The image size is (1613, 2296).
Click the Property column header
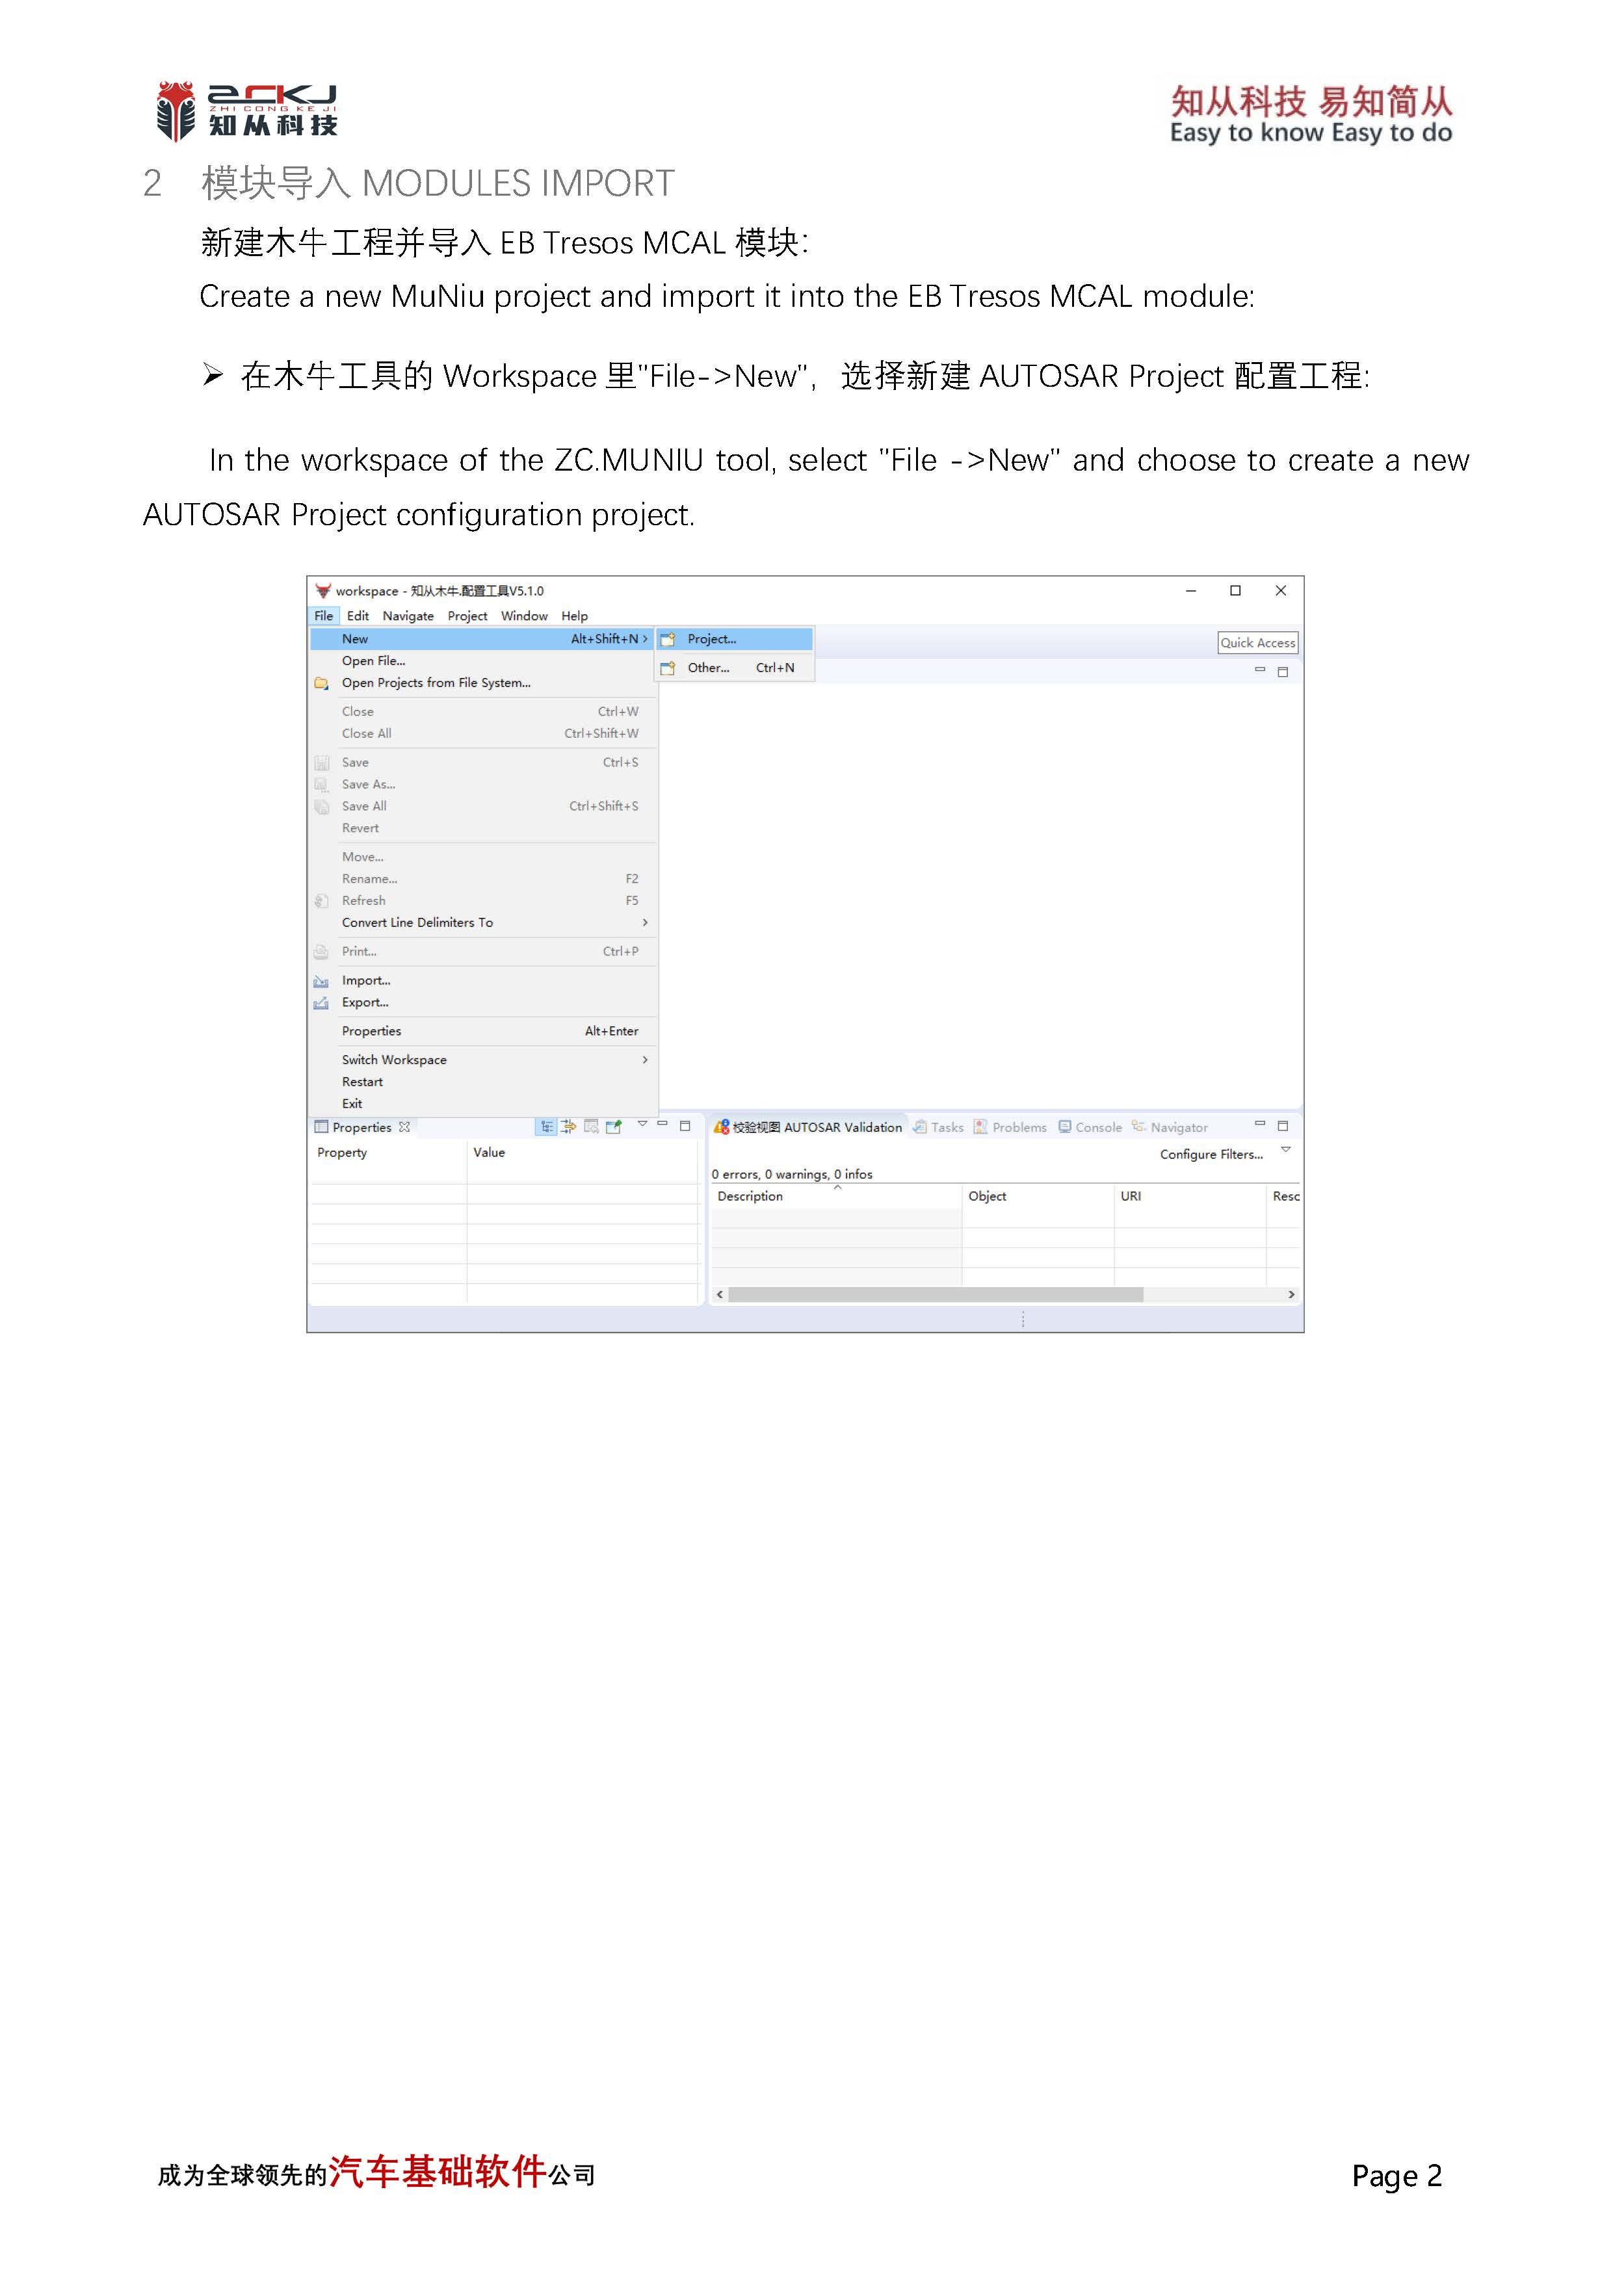[x=388, y=1153]
